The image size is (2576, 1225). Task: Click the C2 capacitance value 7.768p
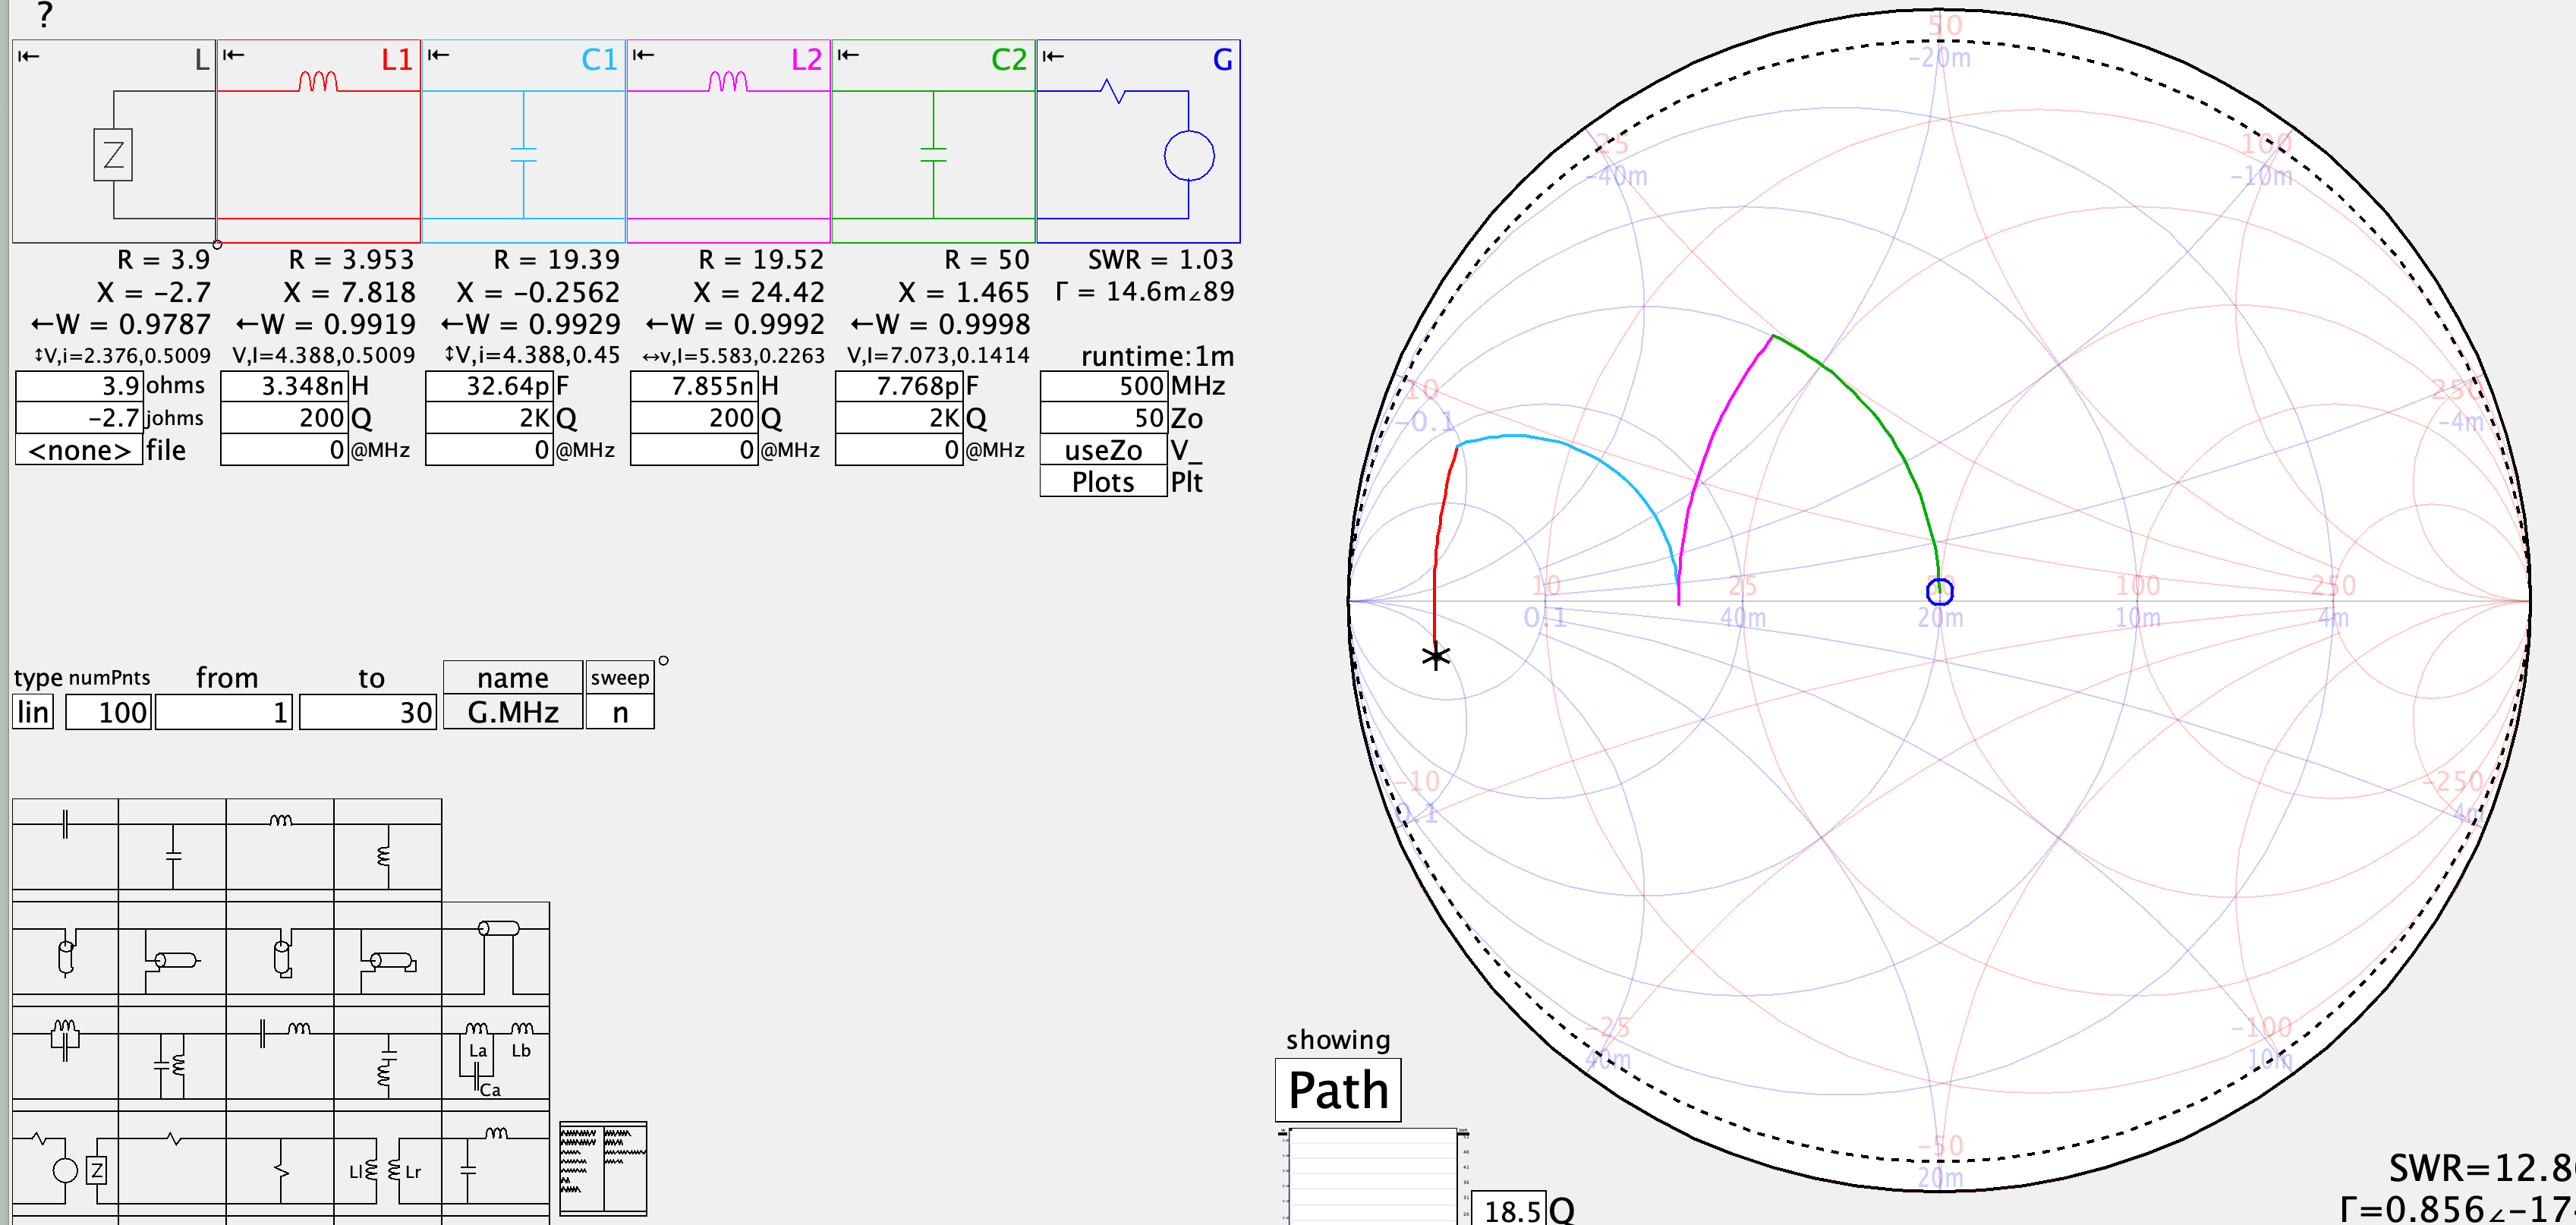[x=899, y=386]
